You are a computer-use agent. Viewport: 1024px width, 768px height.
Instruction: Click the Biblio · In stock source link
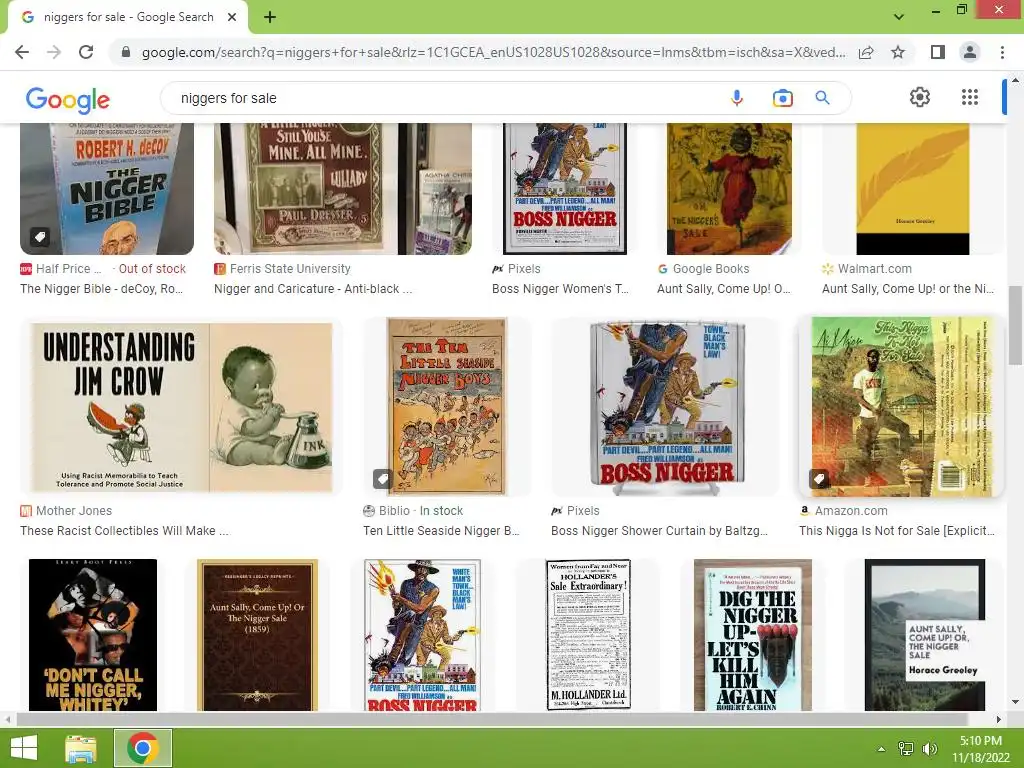(421, 511)
